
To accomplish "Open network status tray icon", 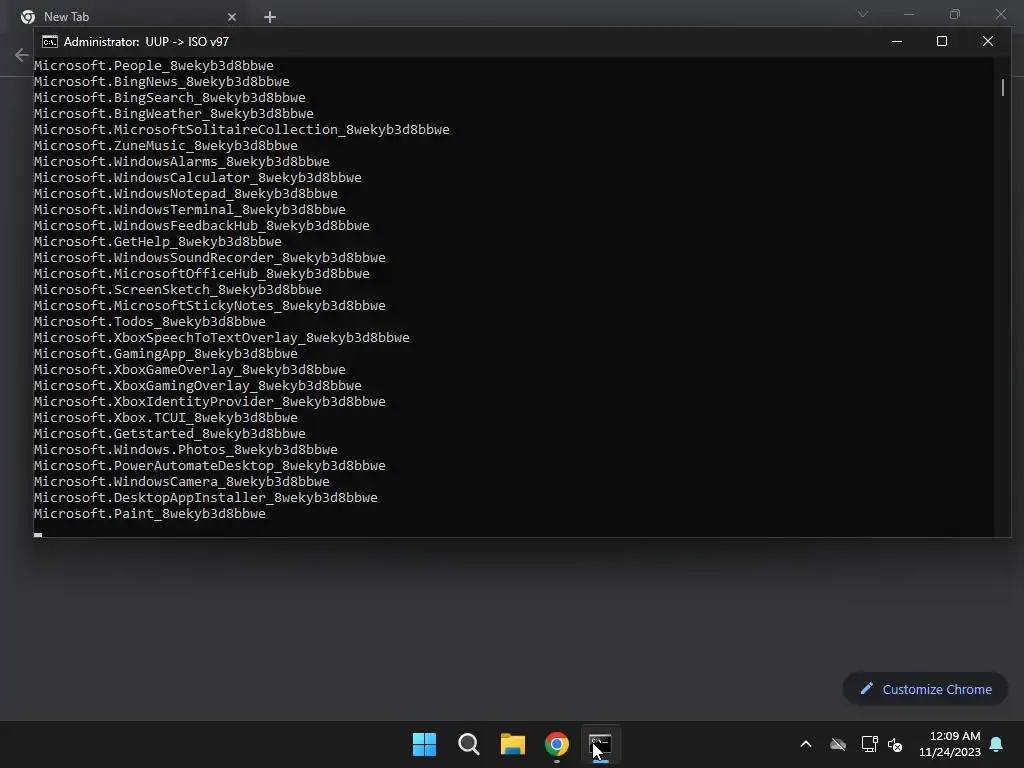I will click(869, 744).
